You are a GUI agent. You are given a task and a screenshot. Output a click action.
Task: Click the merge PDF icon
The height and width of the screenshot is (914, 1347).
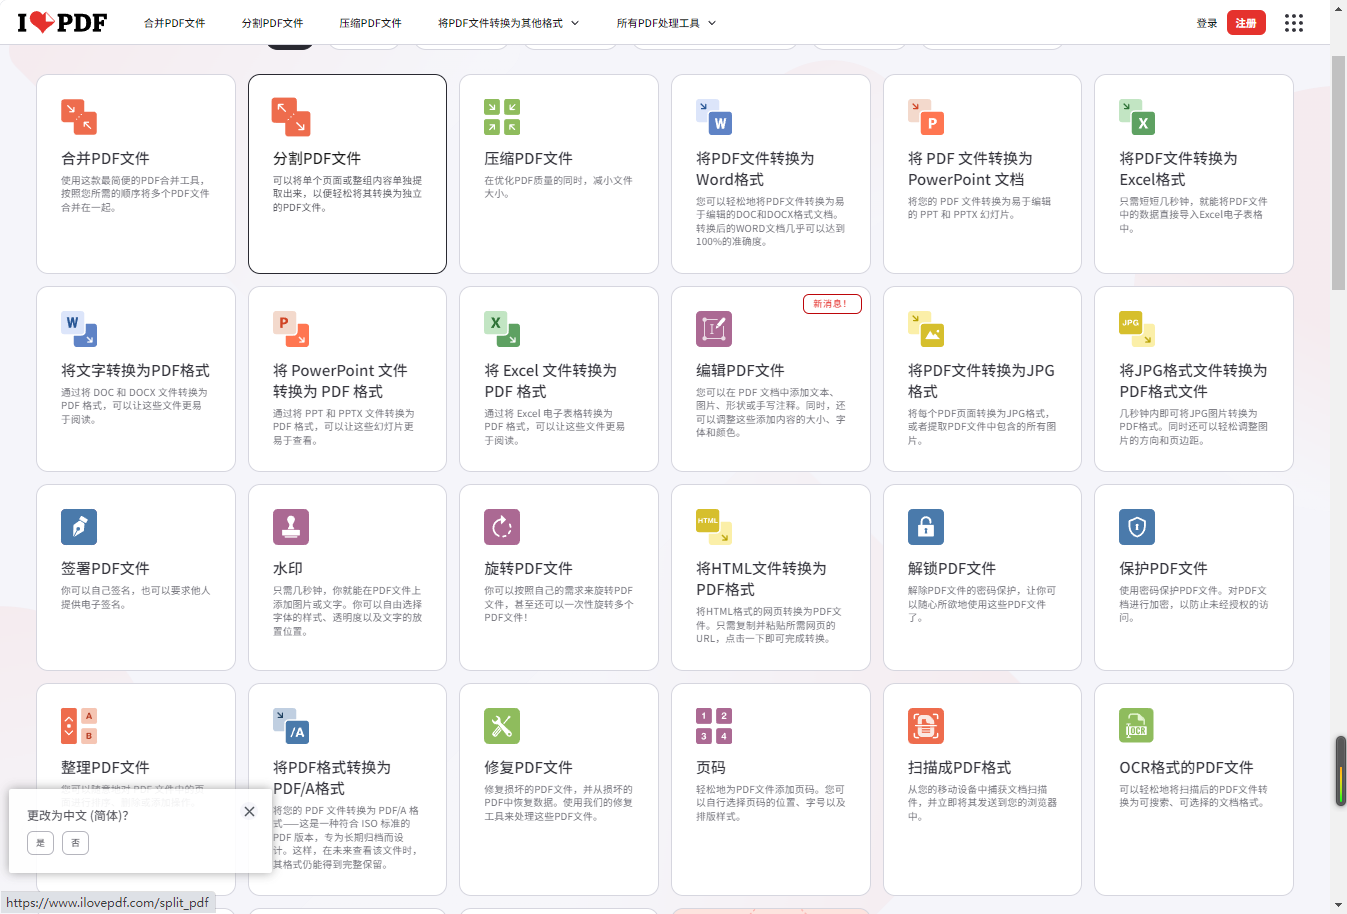[x=79, y=117]
